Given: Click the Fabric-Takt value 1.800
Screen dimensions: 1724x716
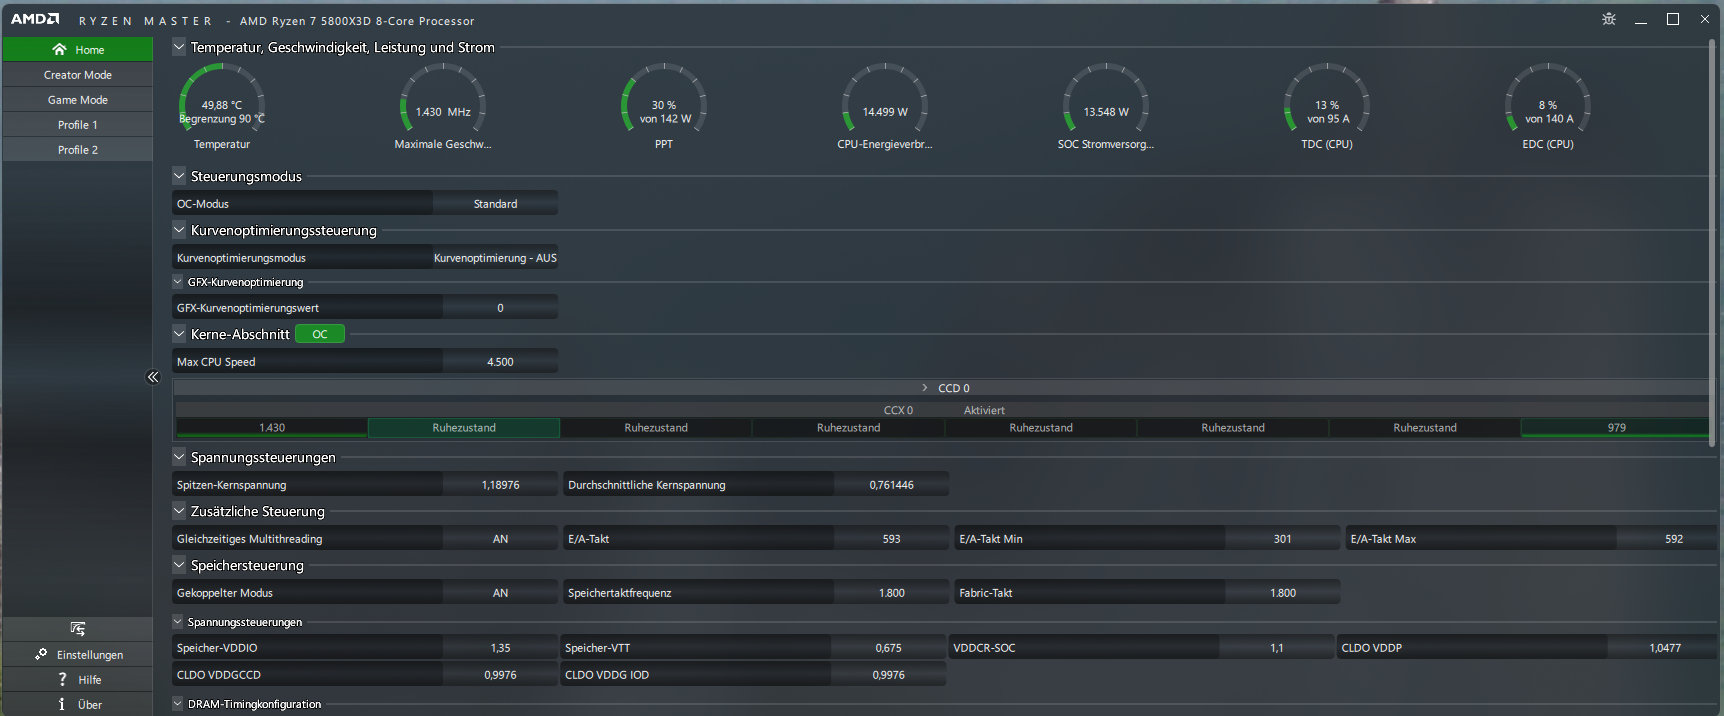Looking at the screenshot, I should coord(1282,593).
